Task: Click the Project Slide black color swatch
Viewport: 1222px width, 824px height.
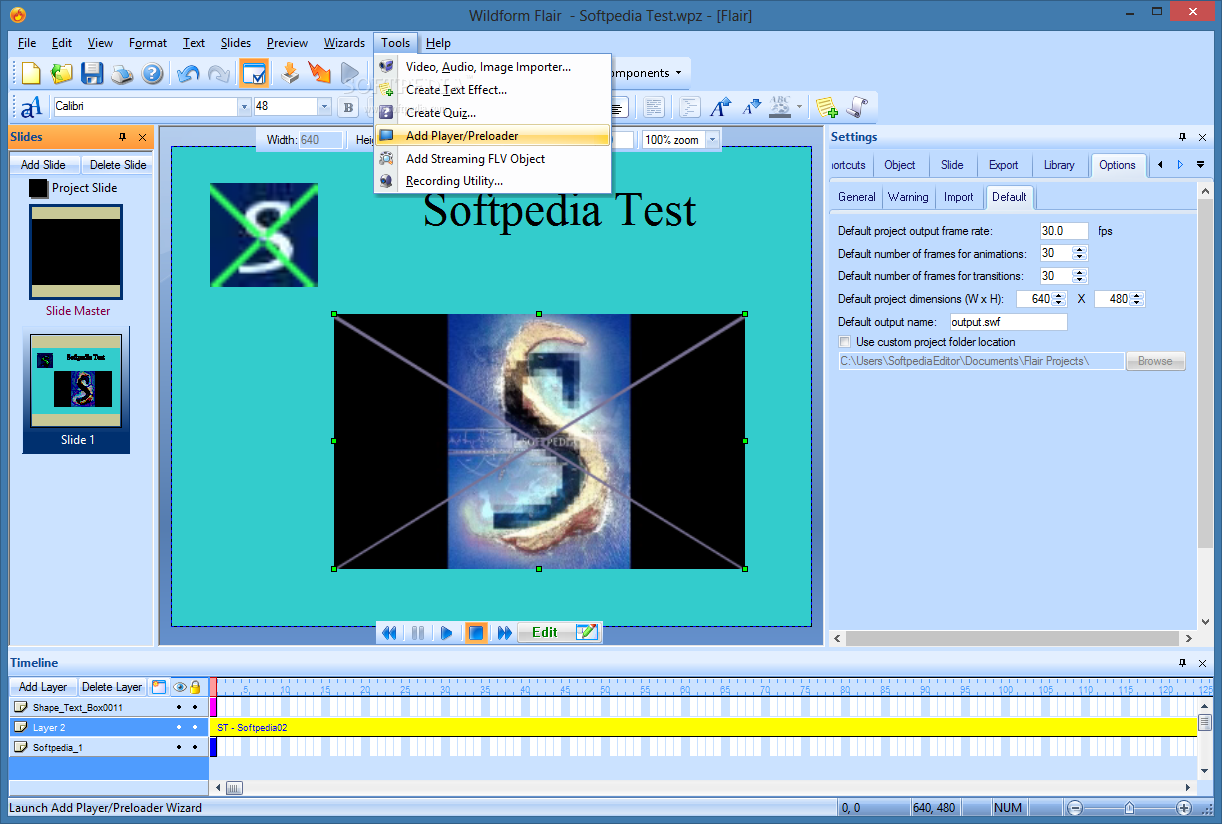Action: pyautogui.click(x=38, y=188)
